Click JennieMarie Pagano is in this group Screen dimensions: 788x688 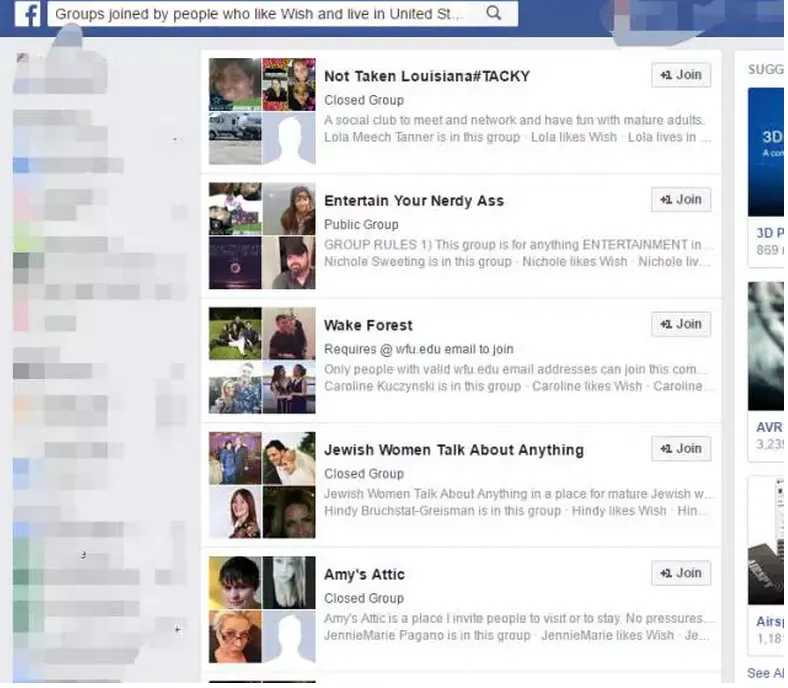(427, 636)
